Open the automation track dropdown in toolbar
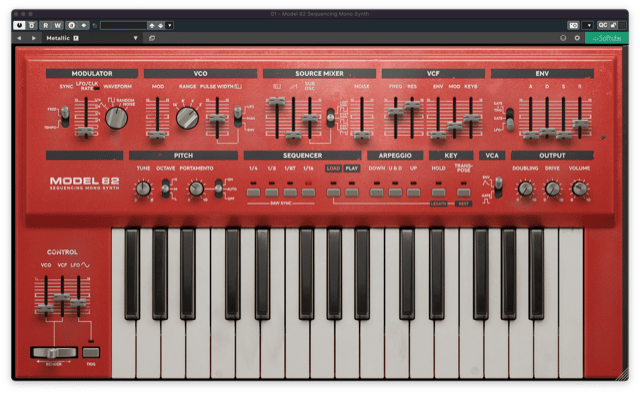The height and width of the screenshot is (394, 640). 170,25
